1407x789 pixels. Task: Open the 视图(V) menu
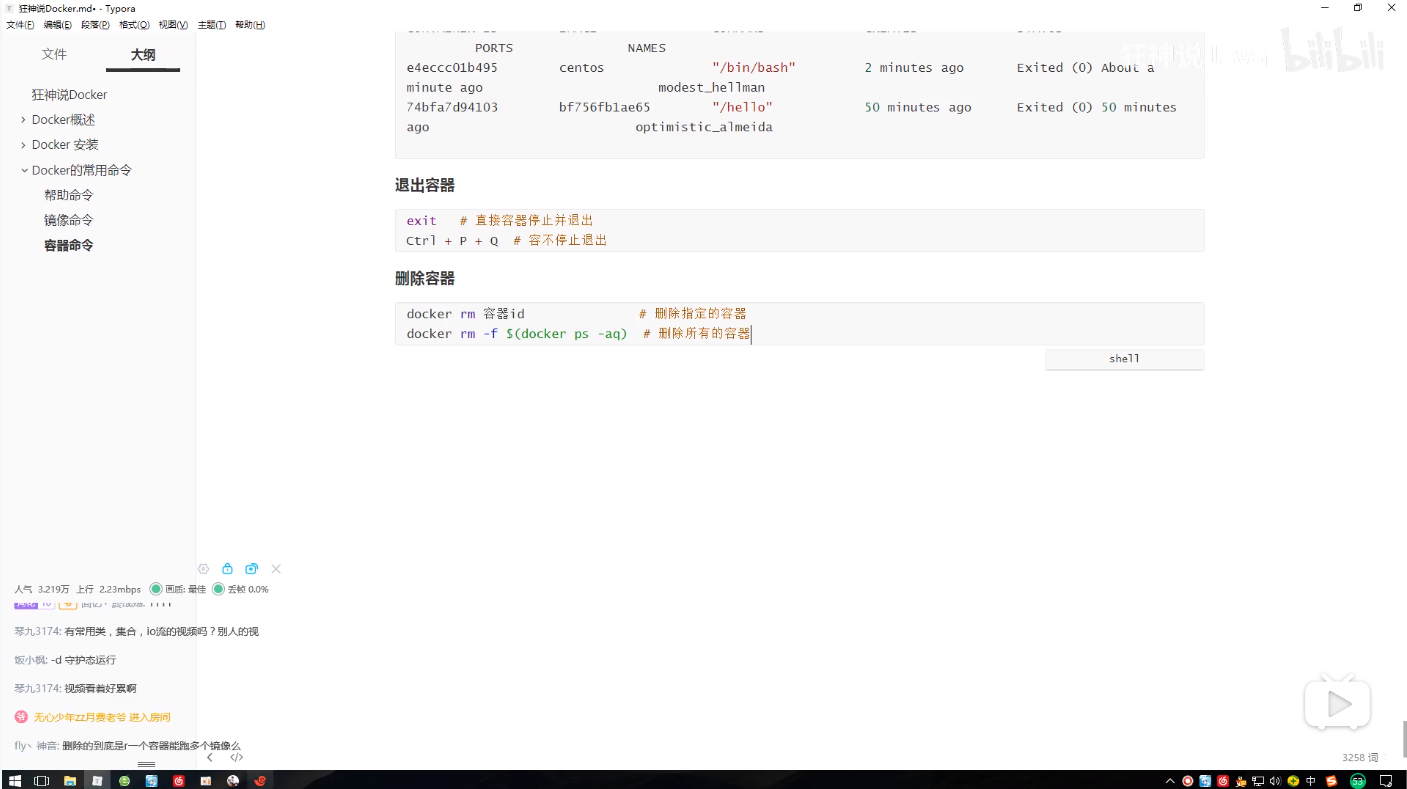[174, 25]
